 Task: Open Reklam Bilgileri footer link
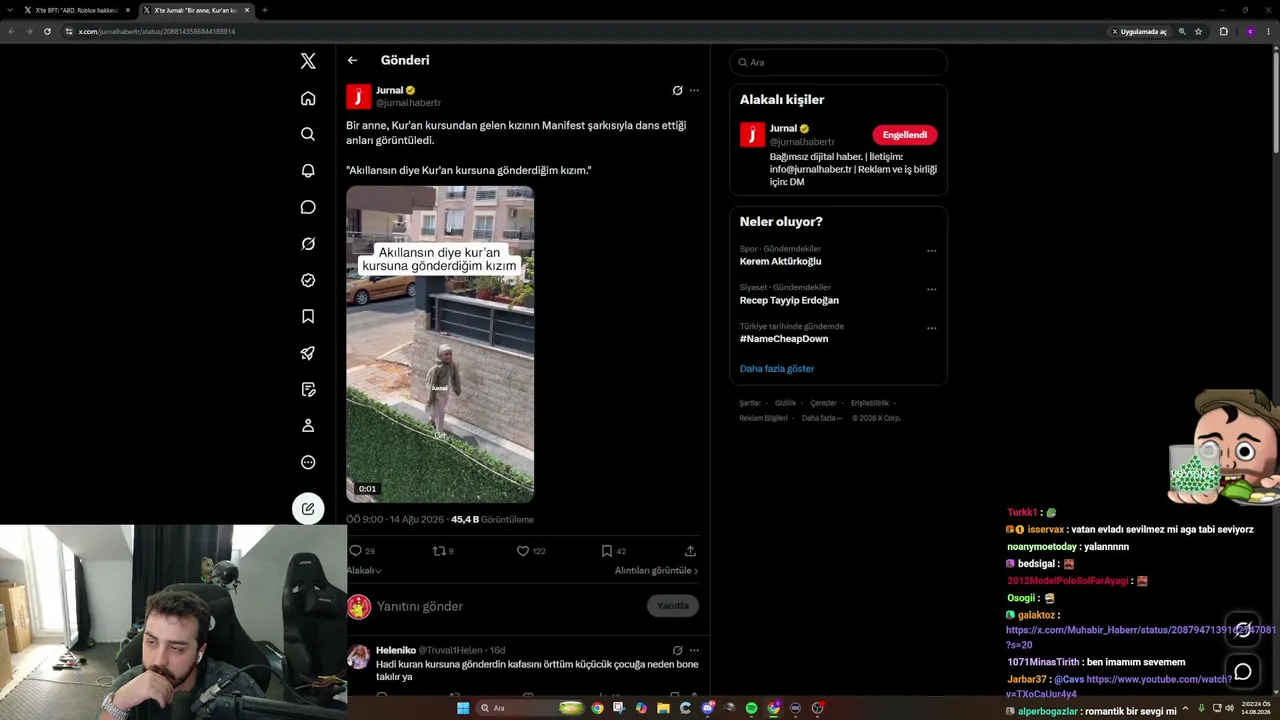(x=763, y=418)
